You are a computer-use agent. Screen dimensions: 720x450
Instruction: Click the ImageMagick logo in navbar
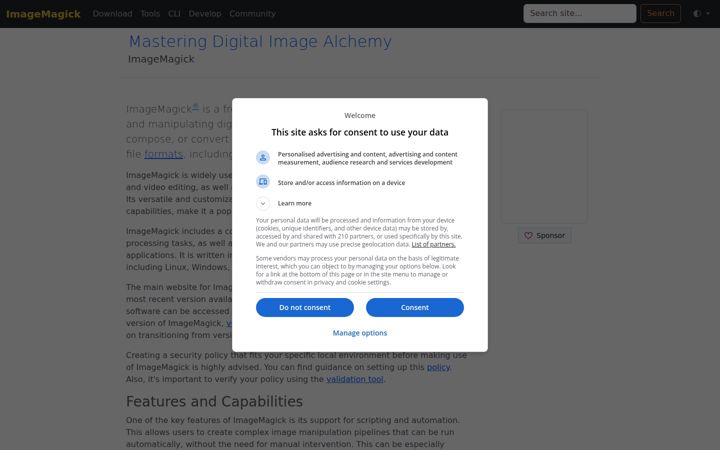pyautogui.click(x=43, y=14)
